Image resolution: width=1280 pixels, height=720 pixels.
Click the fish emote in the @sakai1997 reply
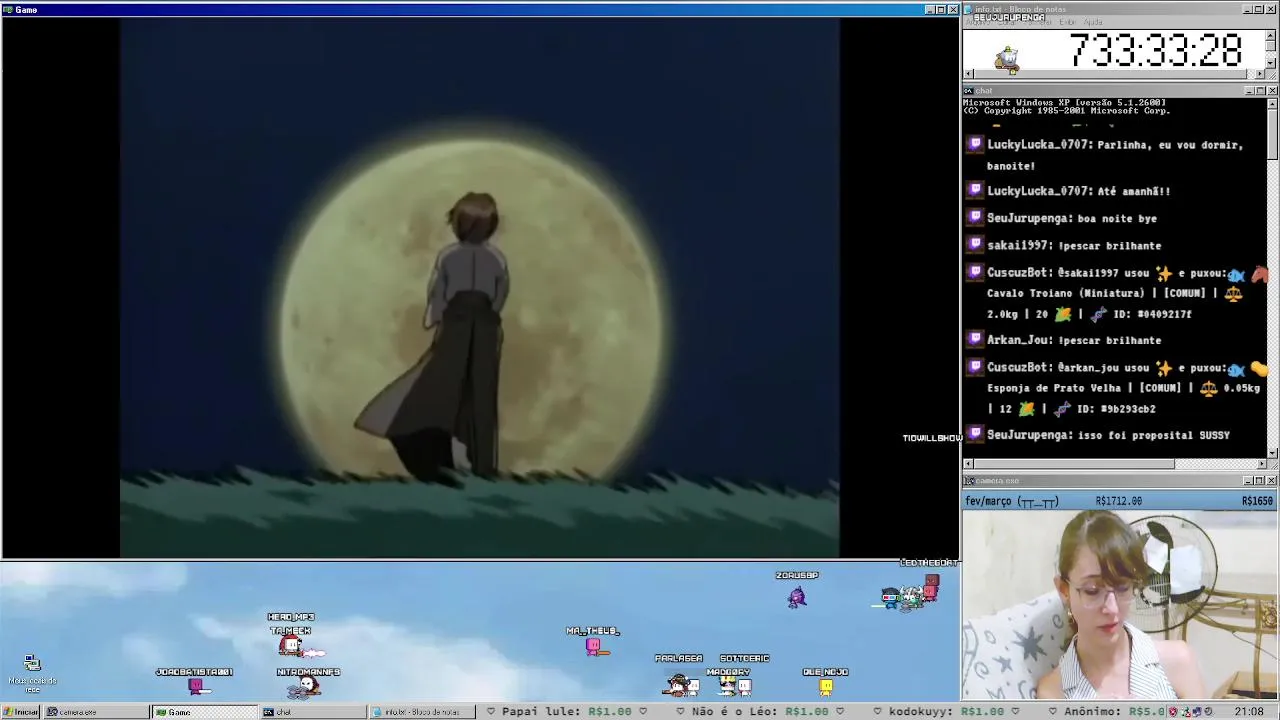pos(1237,274)
